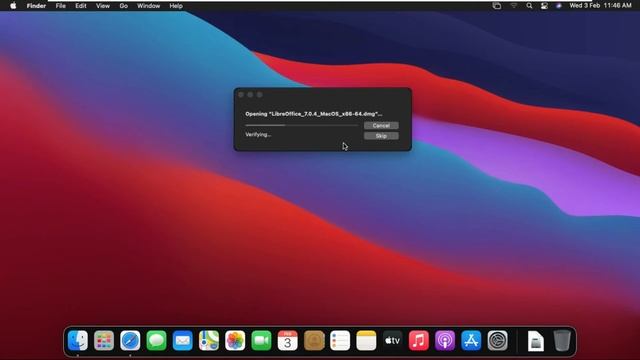
Task: Open System Preferences from the Dock
Action: point(498,340)
